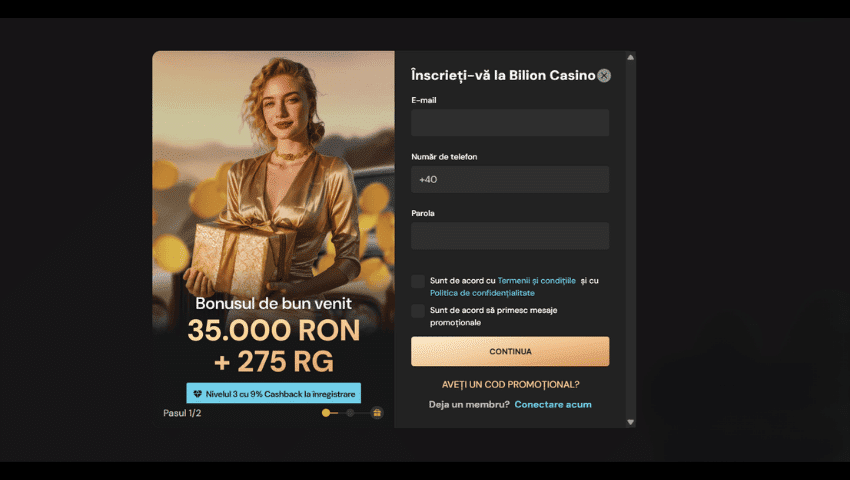Click the scrollbar down arrow
Image resolution: width=850 pixels, height=480 pixels.
(630, 422)
